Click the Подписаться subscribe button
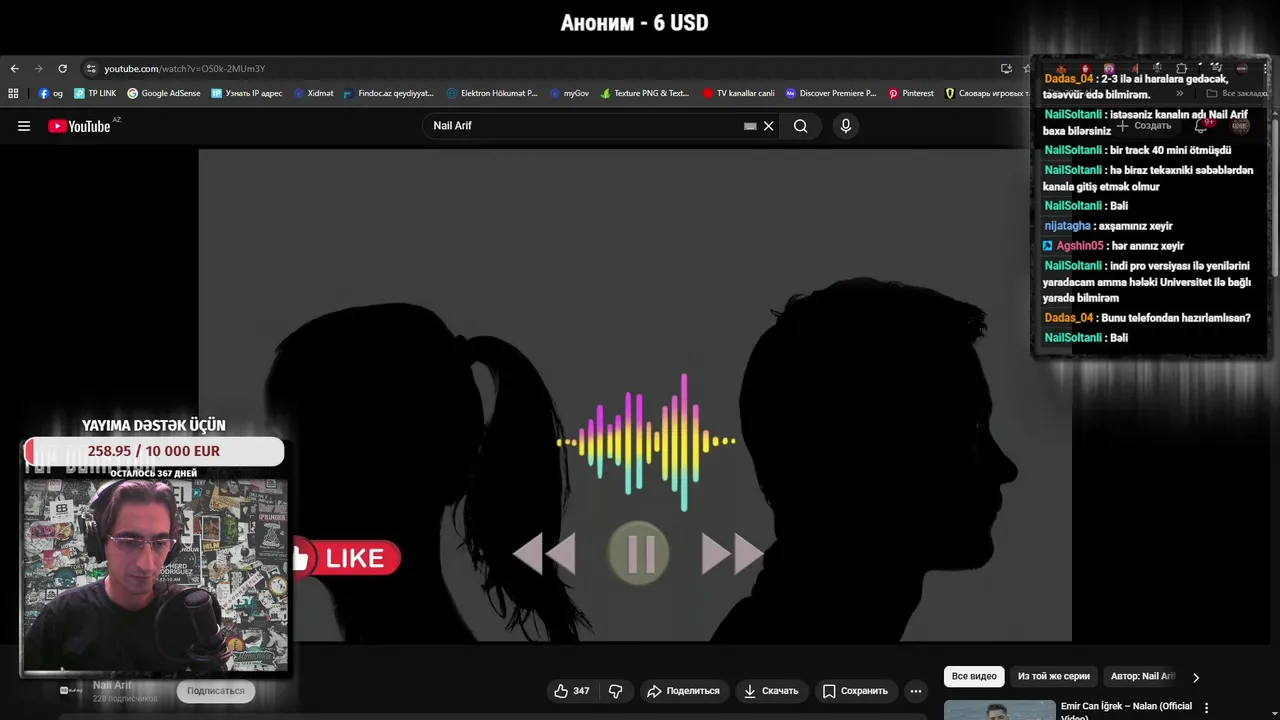 pos(215,691)
